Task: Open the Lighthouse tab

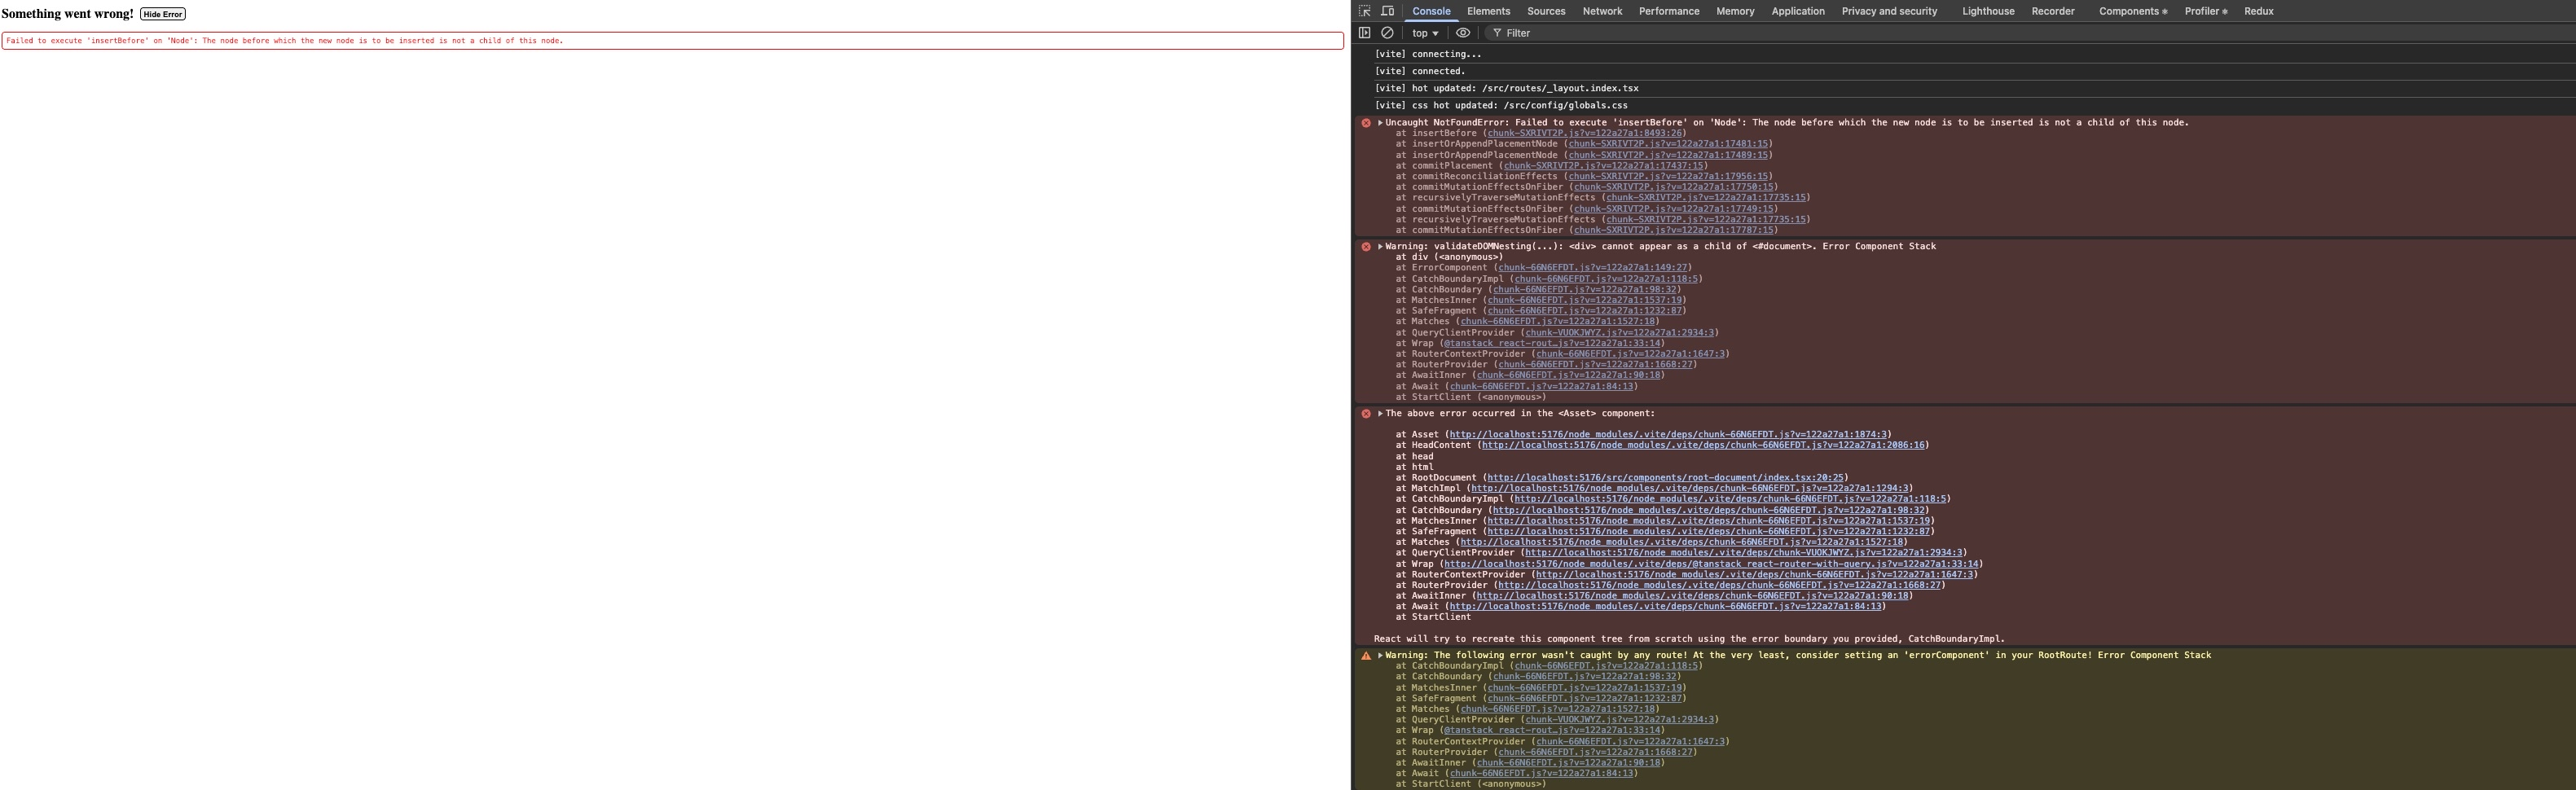Action: [1988, 11]
